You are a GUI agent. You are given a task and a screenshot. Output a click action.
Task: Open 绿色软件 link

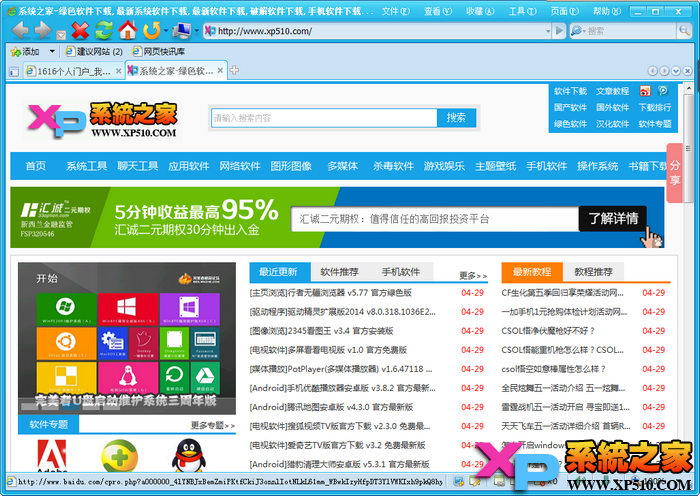click(570, 124)
